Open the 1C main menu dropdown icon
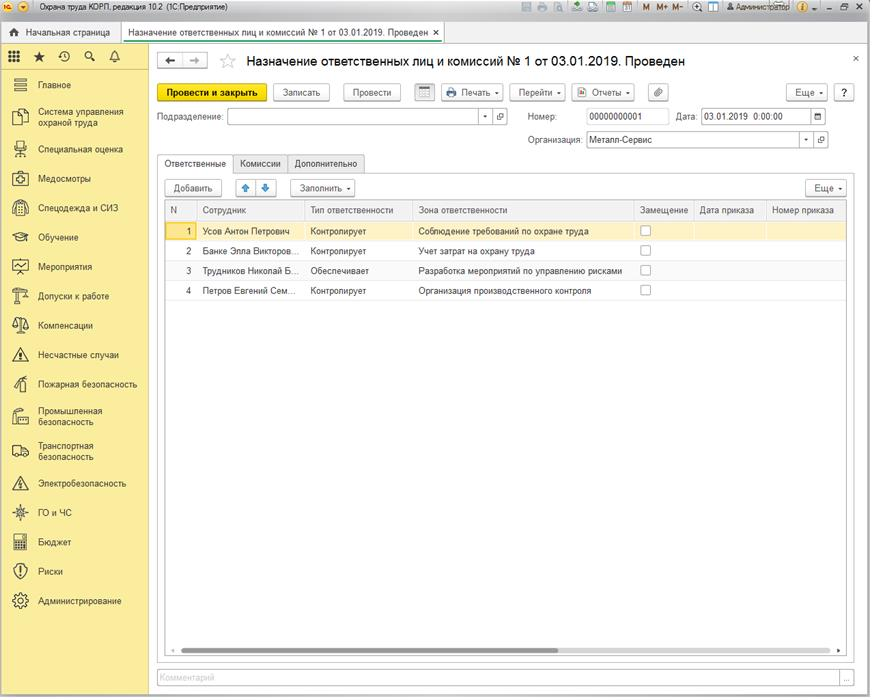 coord(23,7)
